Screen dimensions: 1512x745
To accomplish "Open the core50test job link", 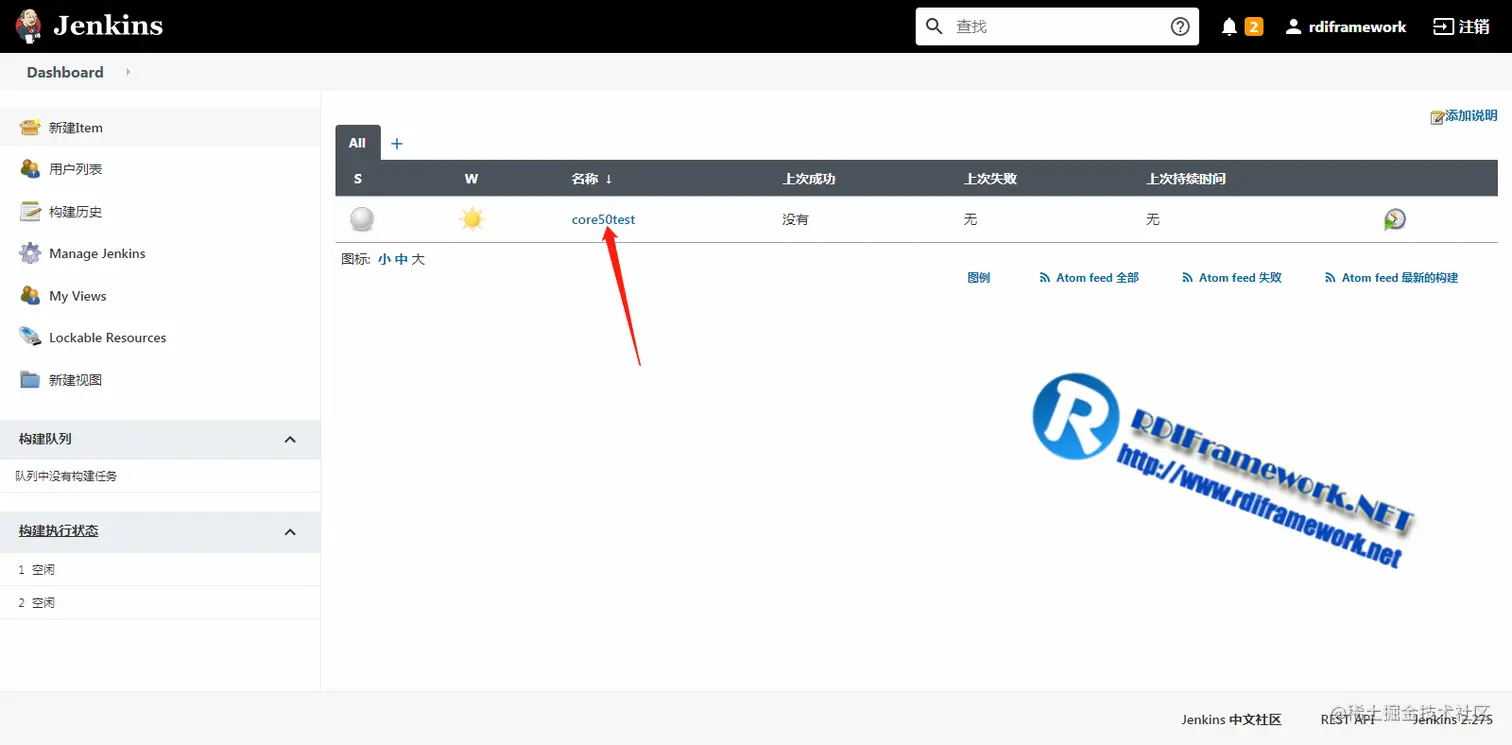I will click(x=603, y=219).
